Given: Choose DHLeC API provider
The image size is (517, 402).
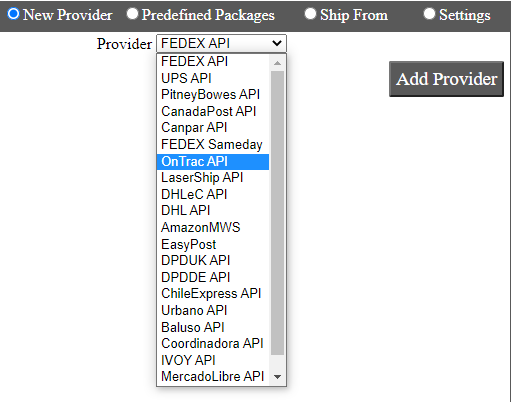Looking at the screenshot, I should coord(213,194).
